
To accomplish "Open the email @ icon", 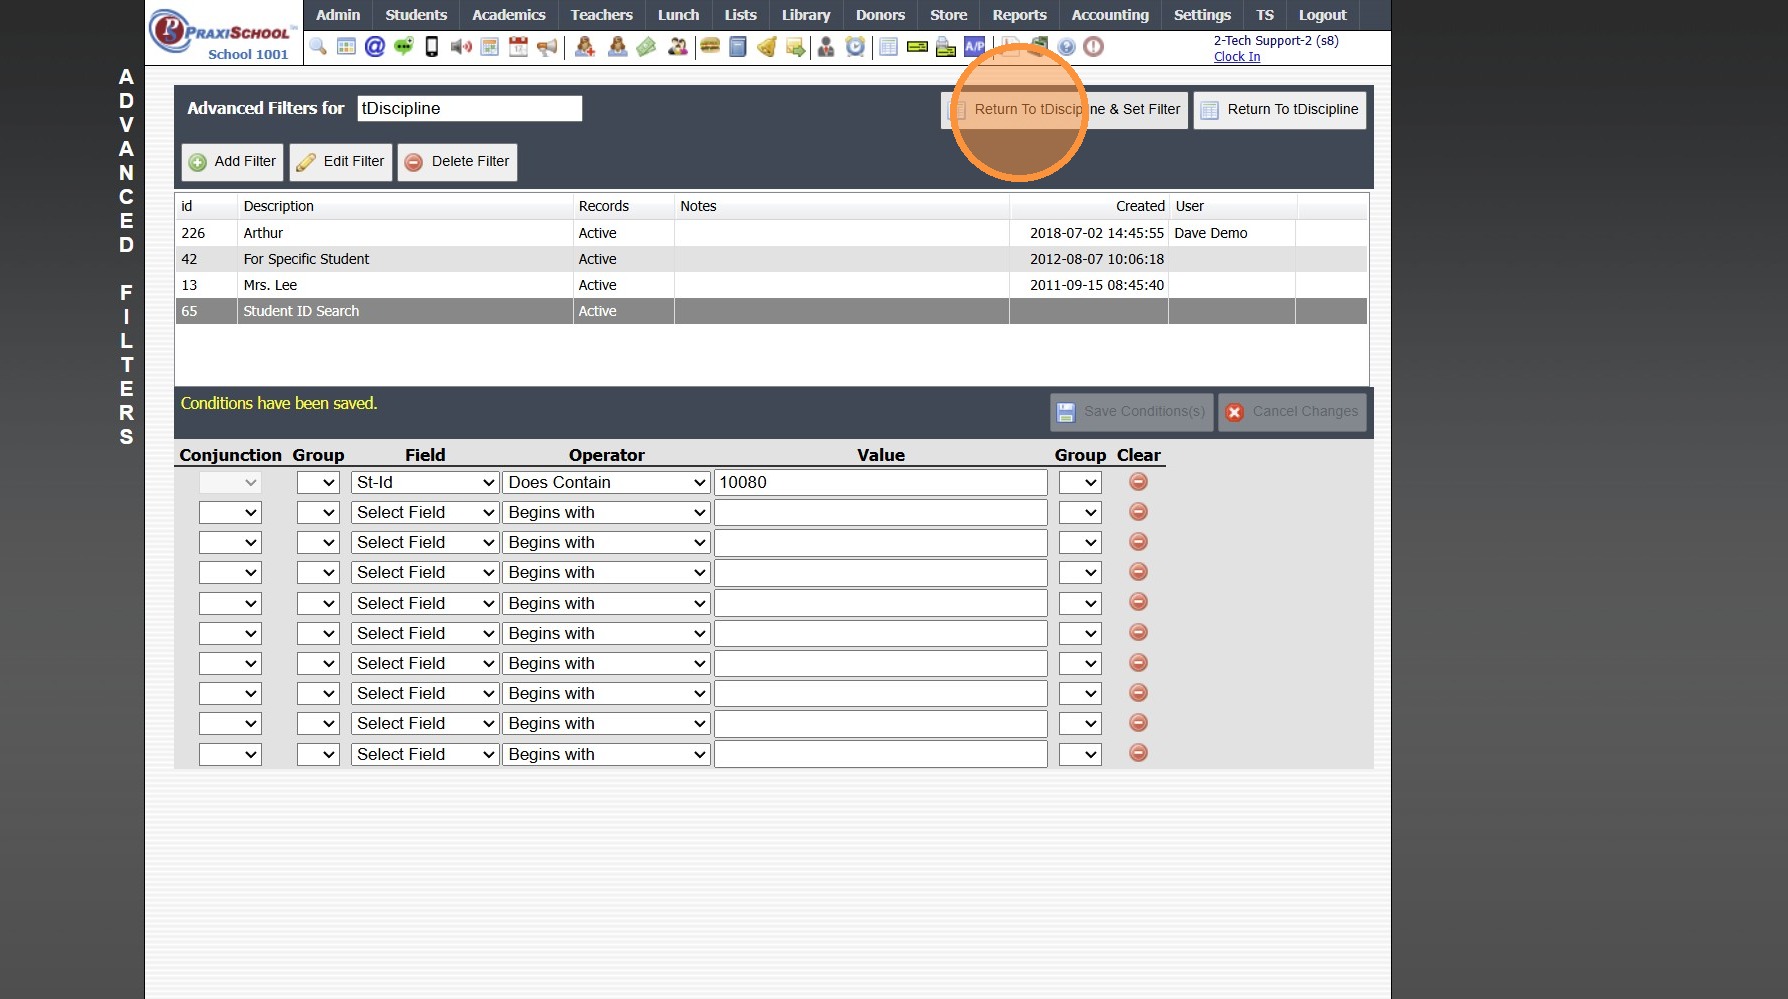I will [x=375, y=46].
